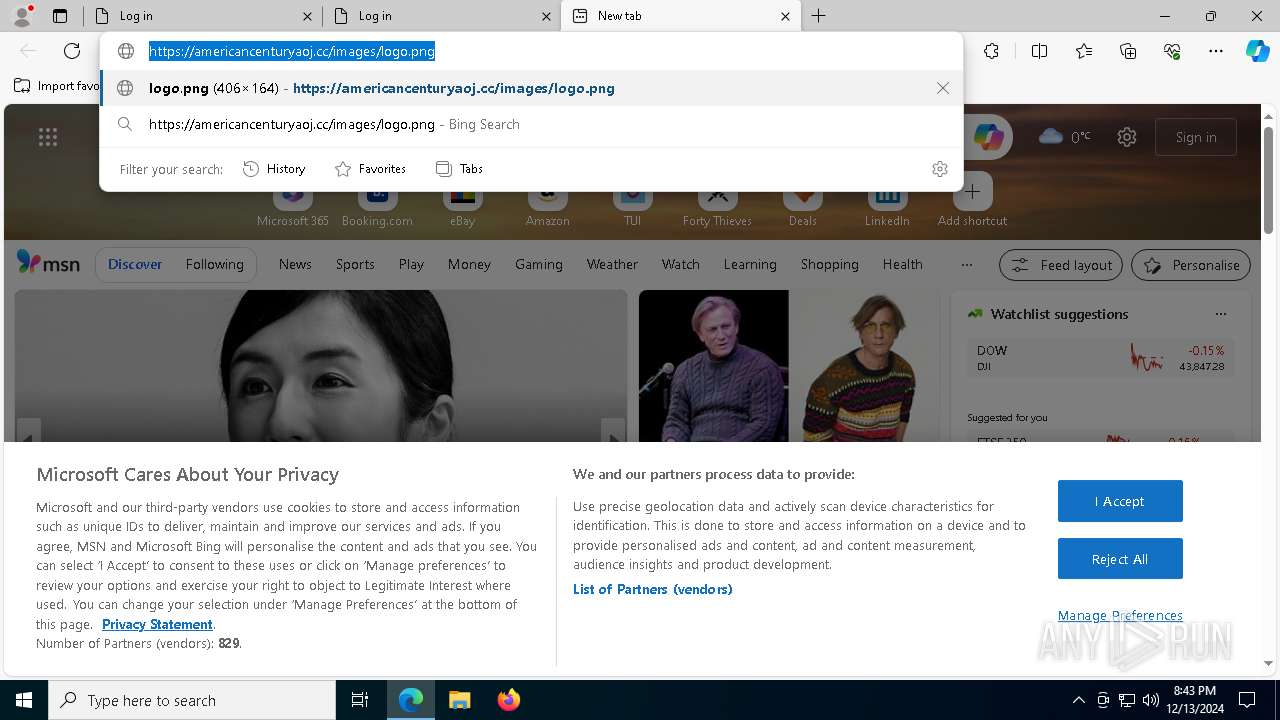Open the Favorites star toolbar icon
The width and height of the screenshot is (1280, 720).
[x=1084, y=51]
